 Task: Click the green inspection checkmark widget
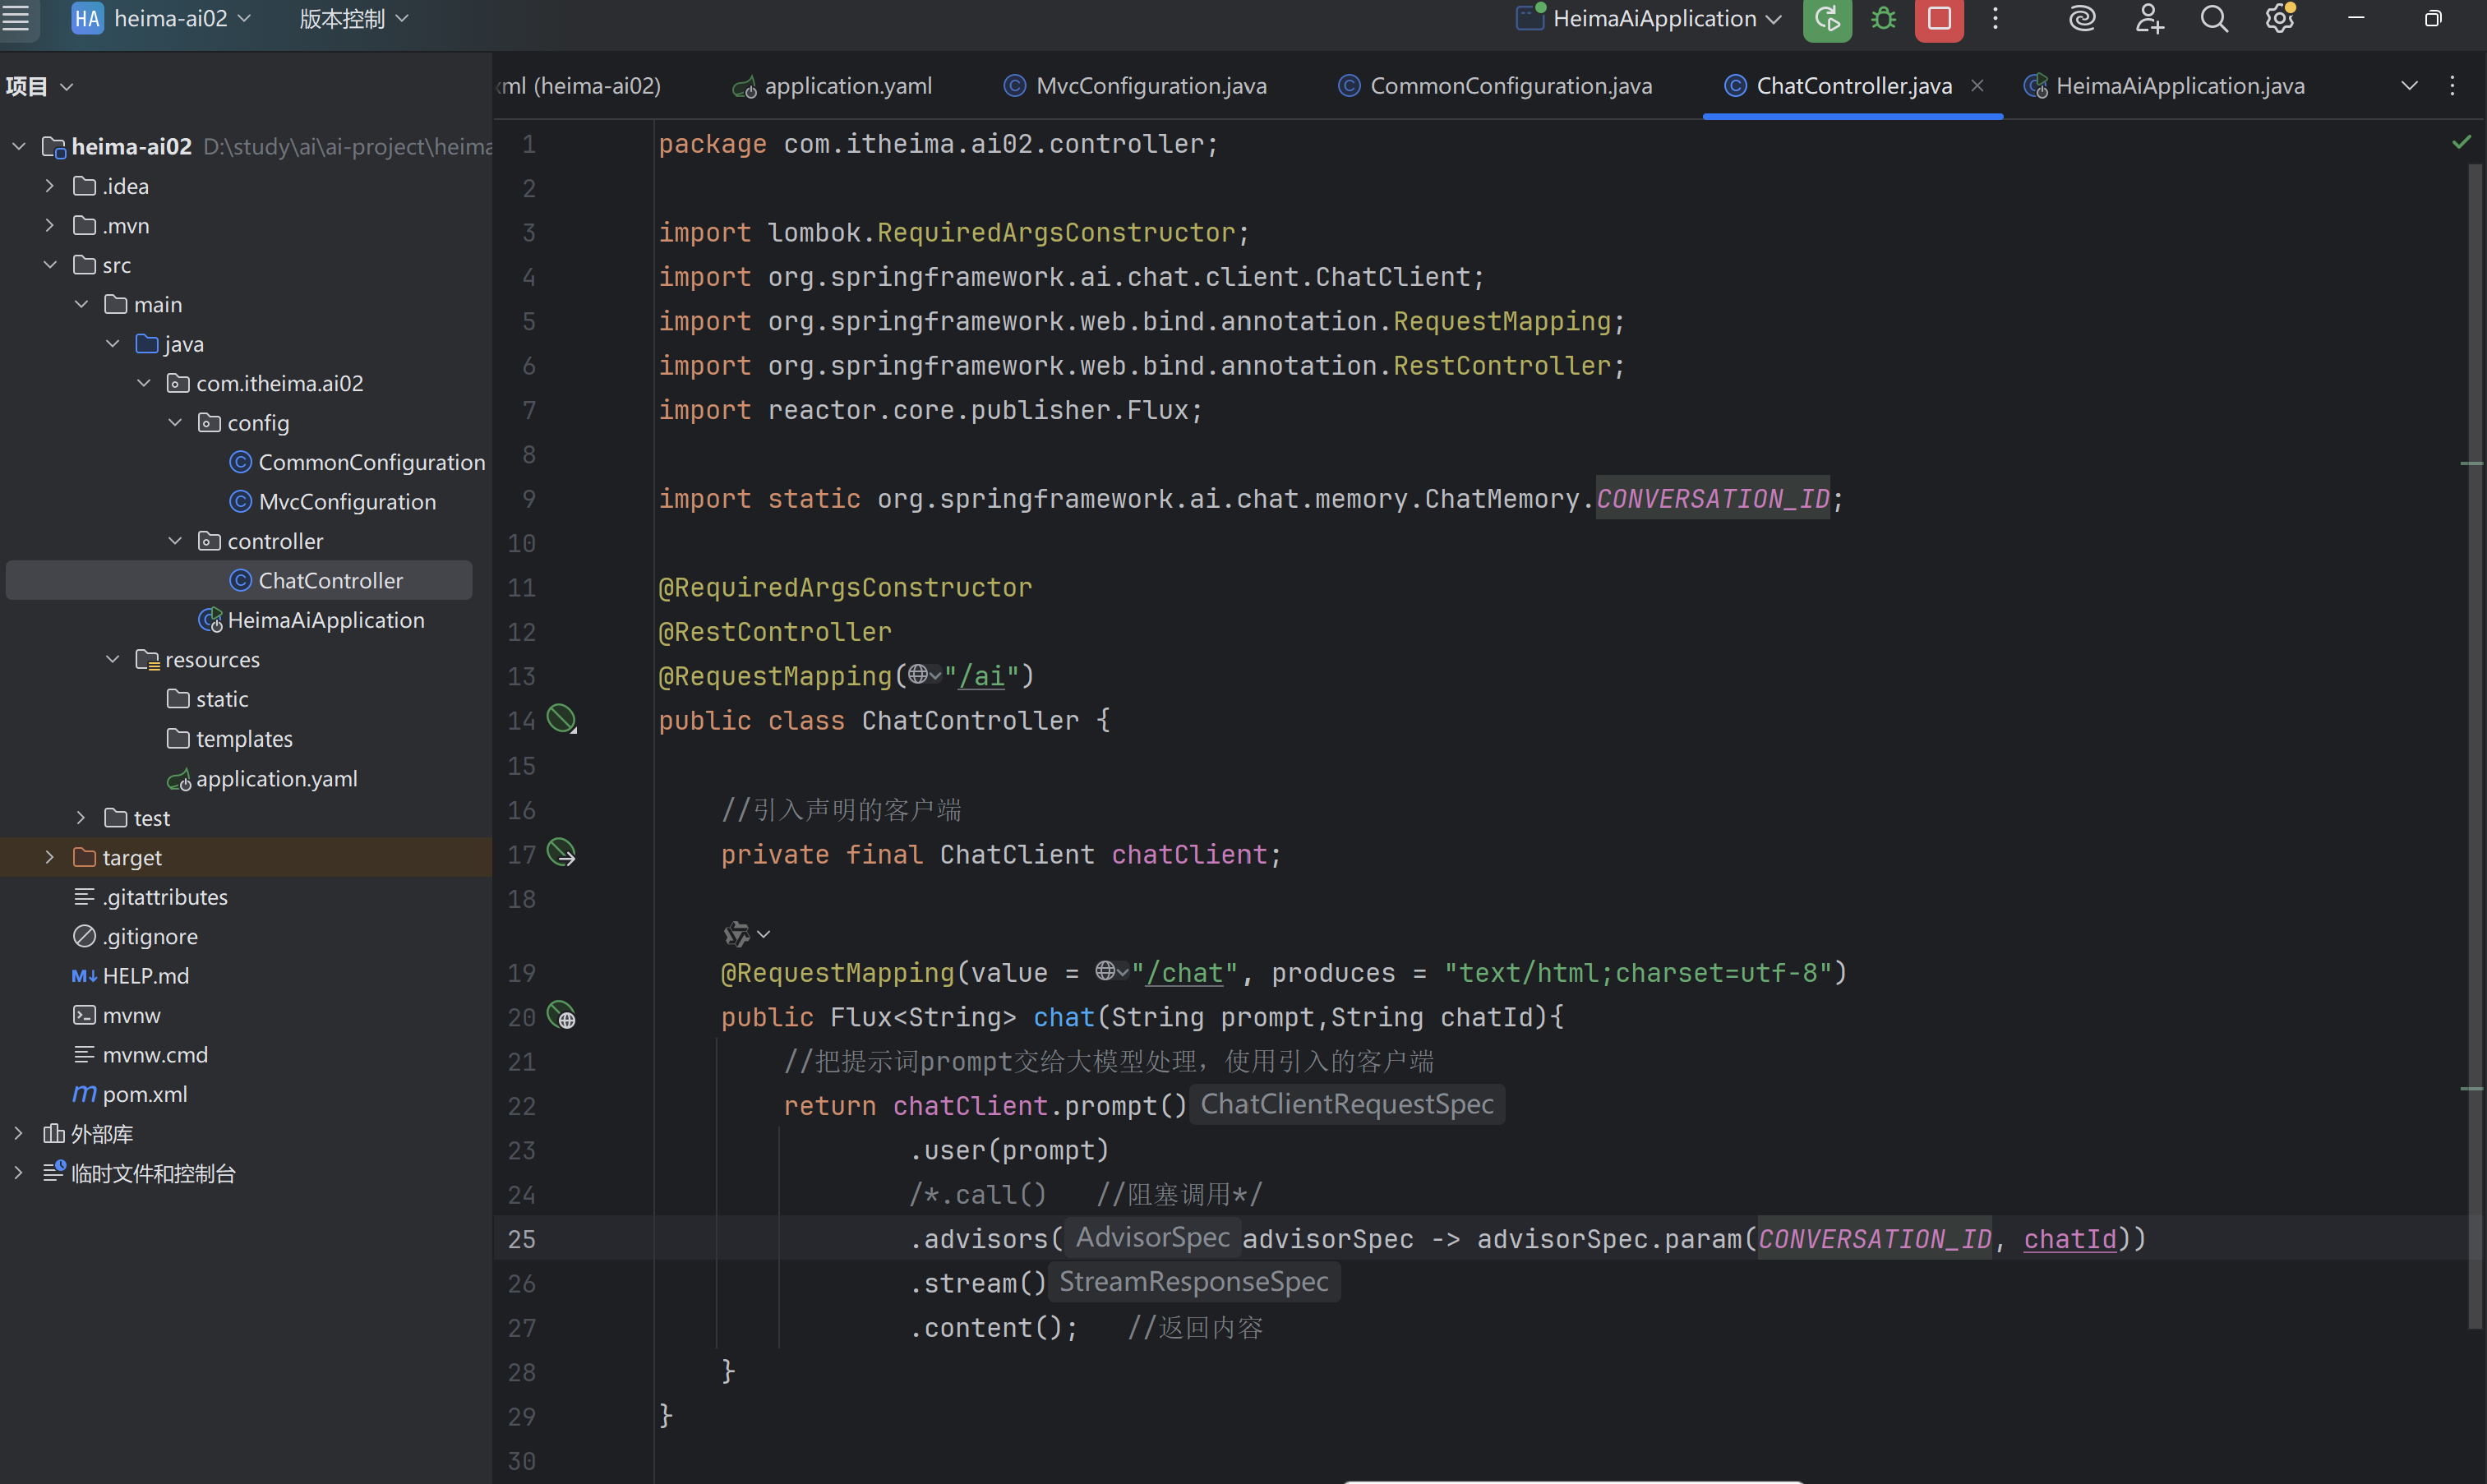point(2461,143)
